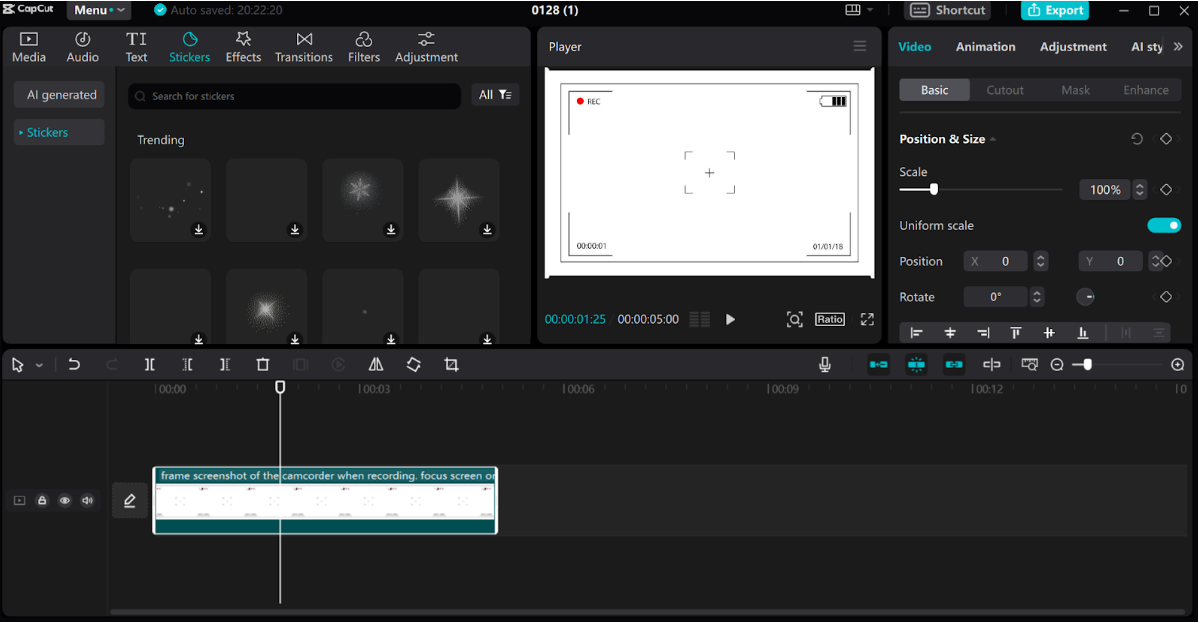
Task: Click the rotation dial control
Action: pos(1086,296)
